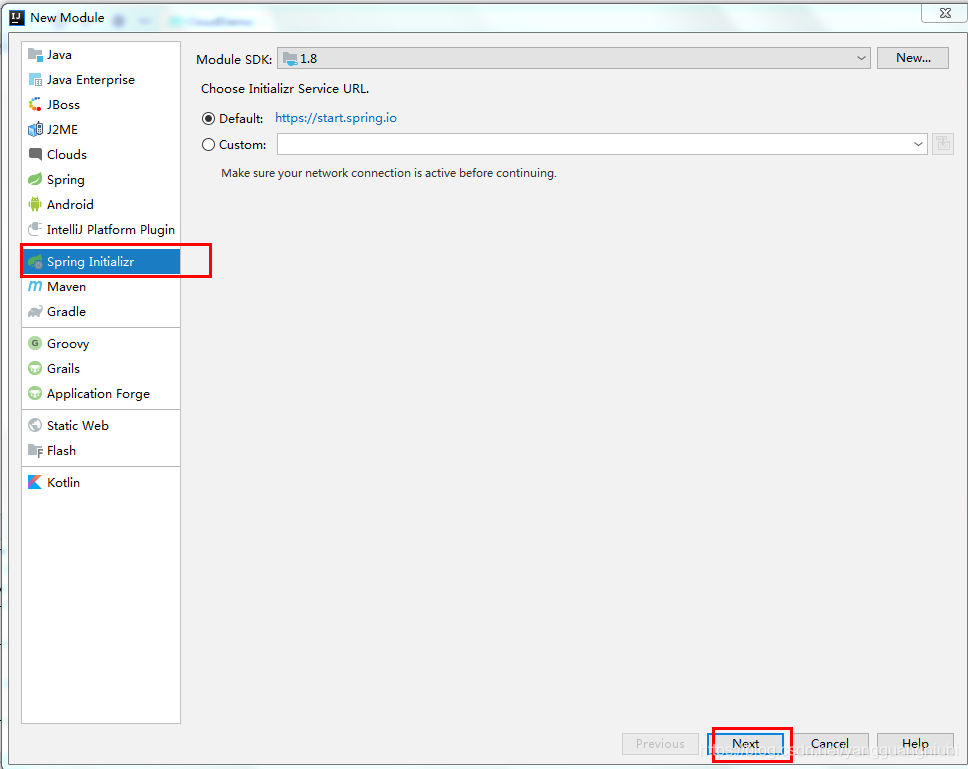
Task: Click the Android robot icon
Action: click(x=35, y=204)
